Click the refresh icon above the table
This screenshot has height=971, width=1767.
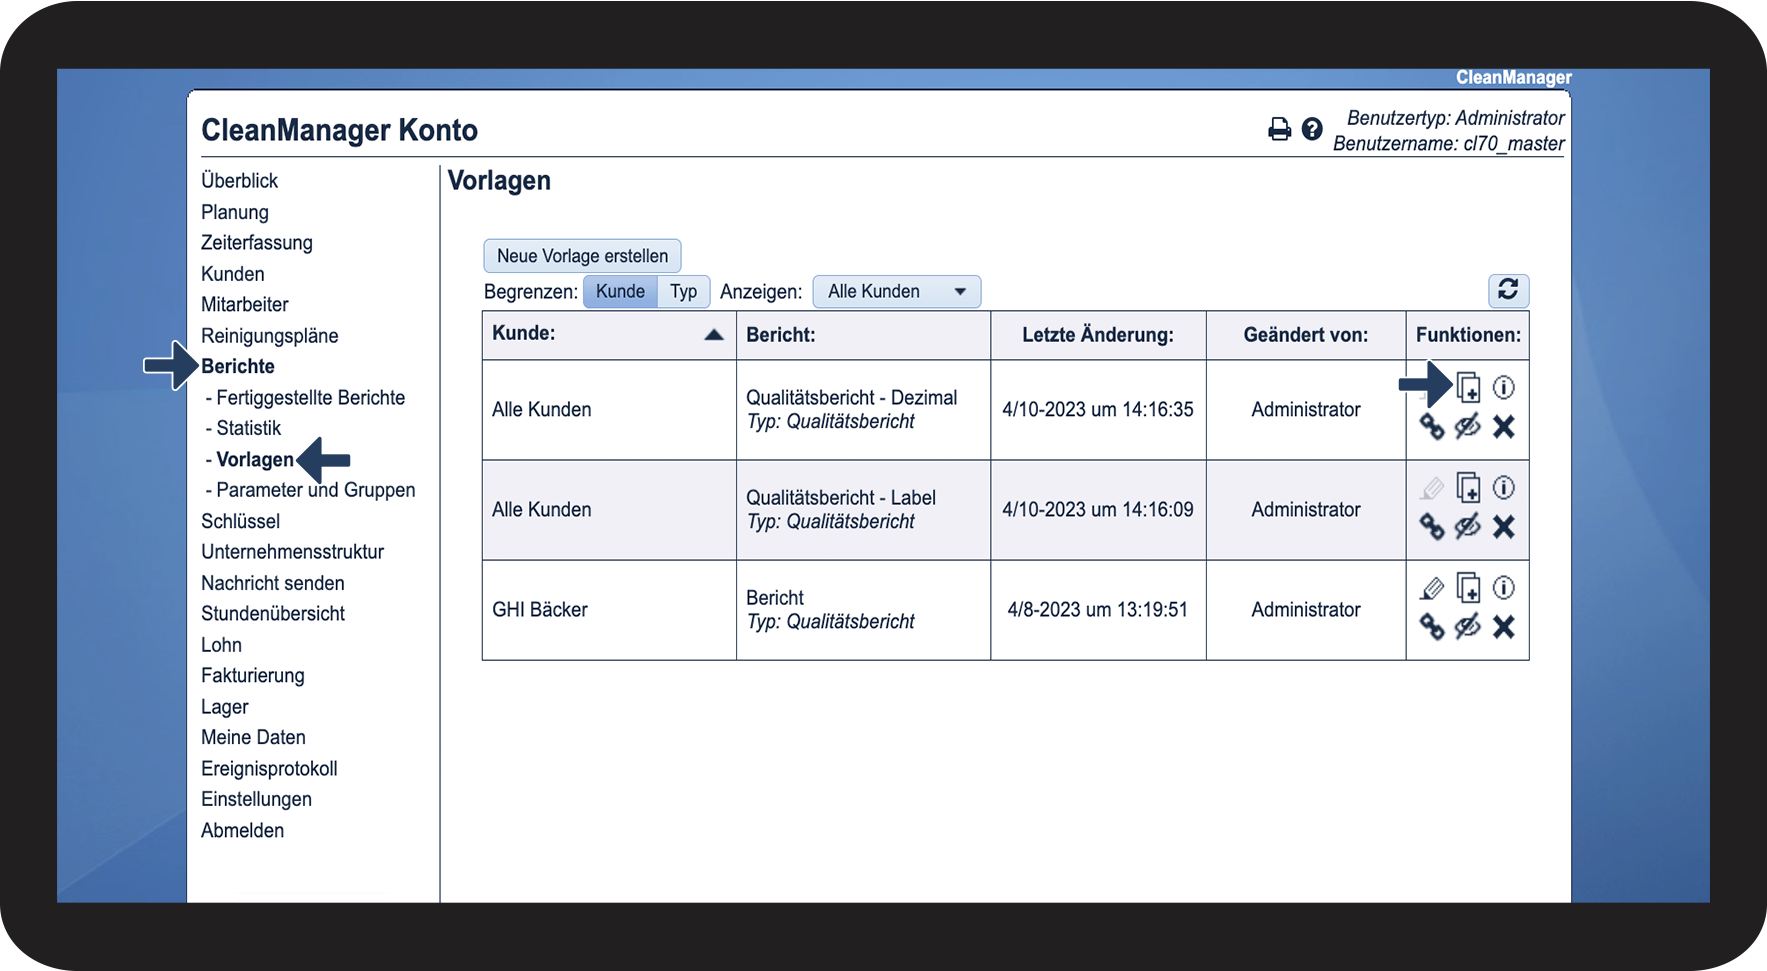coord(1508,290)
